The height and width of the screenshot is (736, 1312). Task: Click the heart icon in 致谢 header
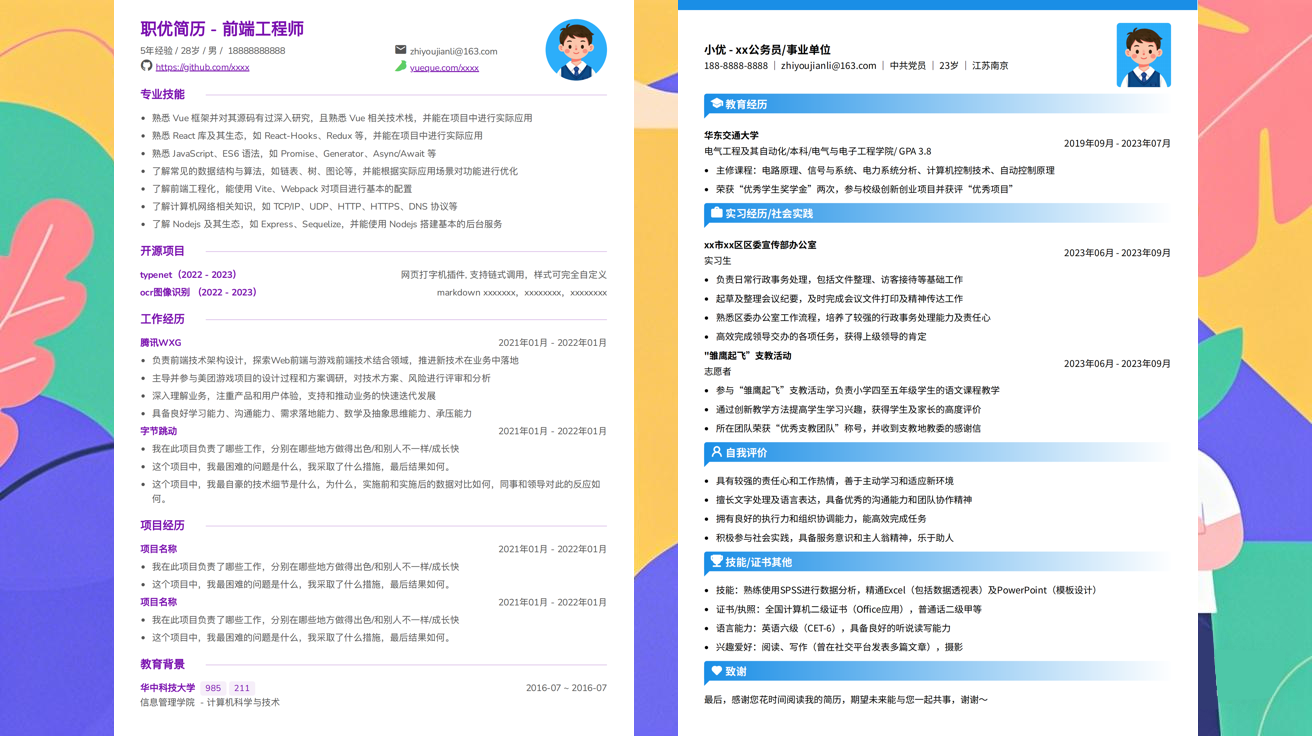[x=716, y=670]
